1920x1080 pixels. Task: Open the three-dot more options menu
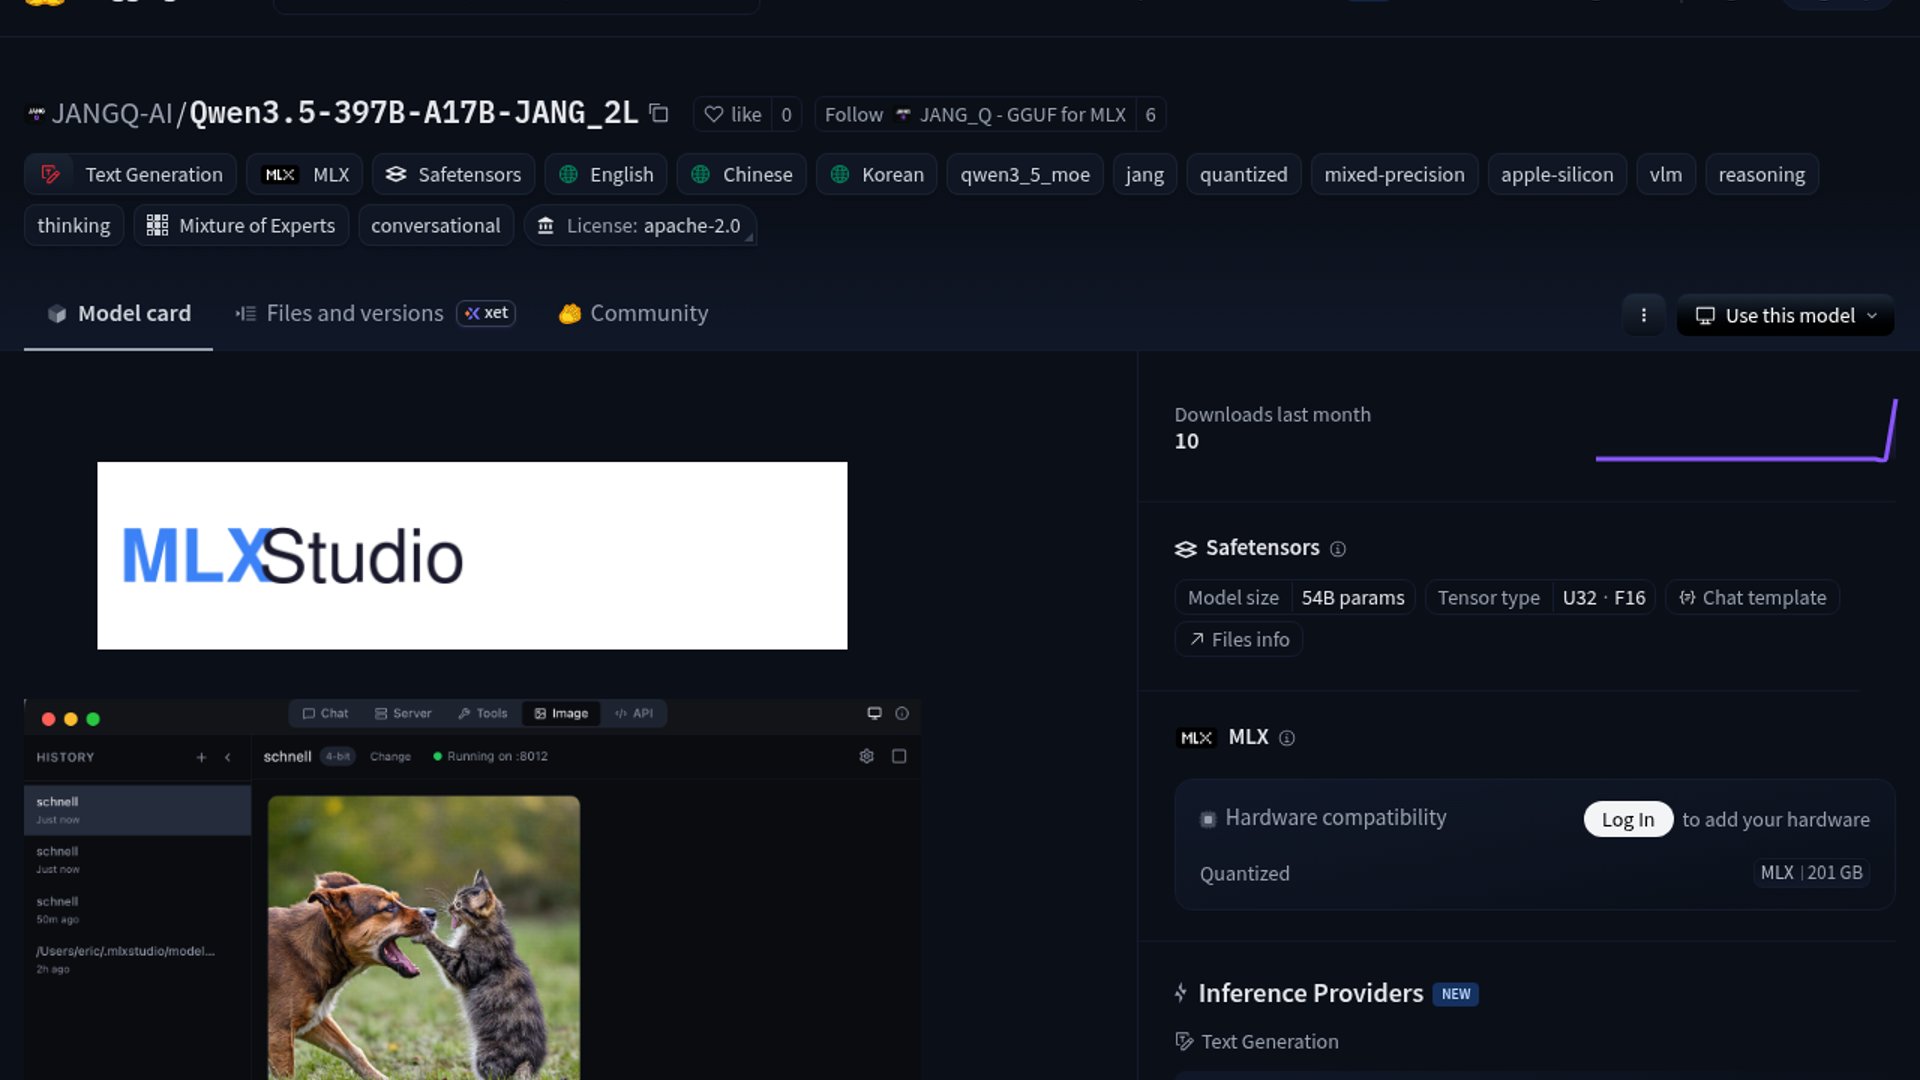tap(1643, 315)
